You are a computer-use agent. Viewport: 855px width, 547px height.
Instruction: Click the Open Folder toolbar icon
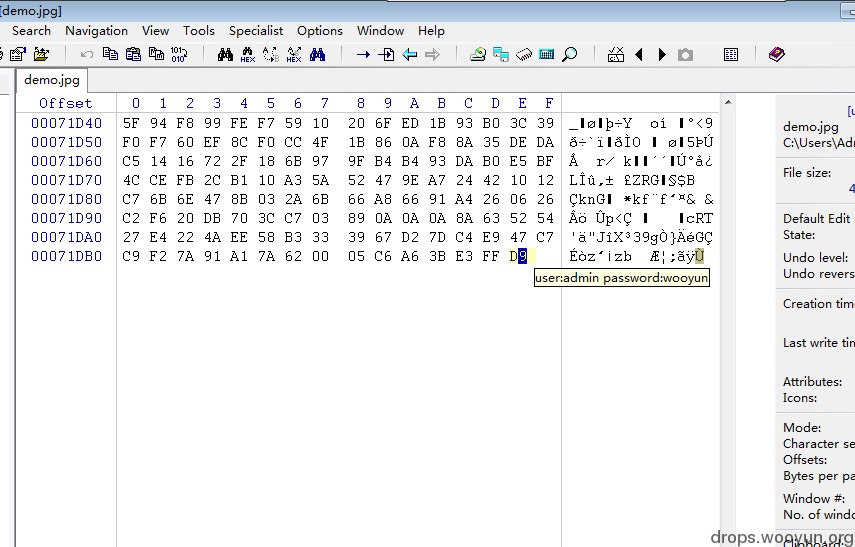41,55
